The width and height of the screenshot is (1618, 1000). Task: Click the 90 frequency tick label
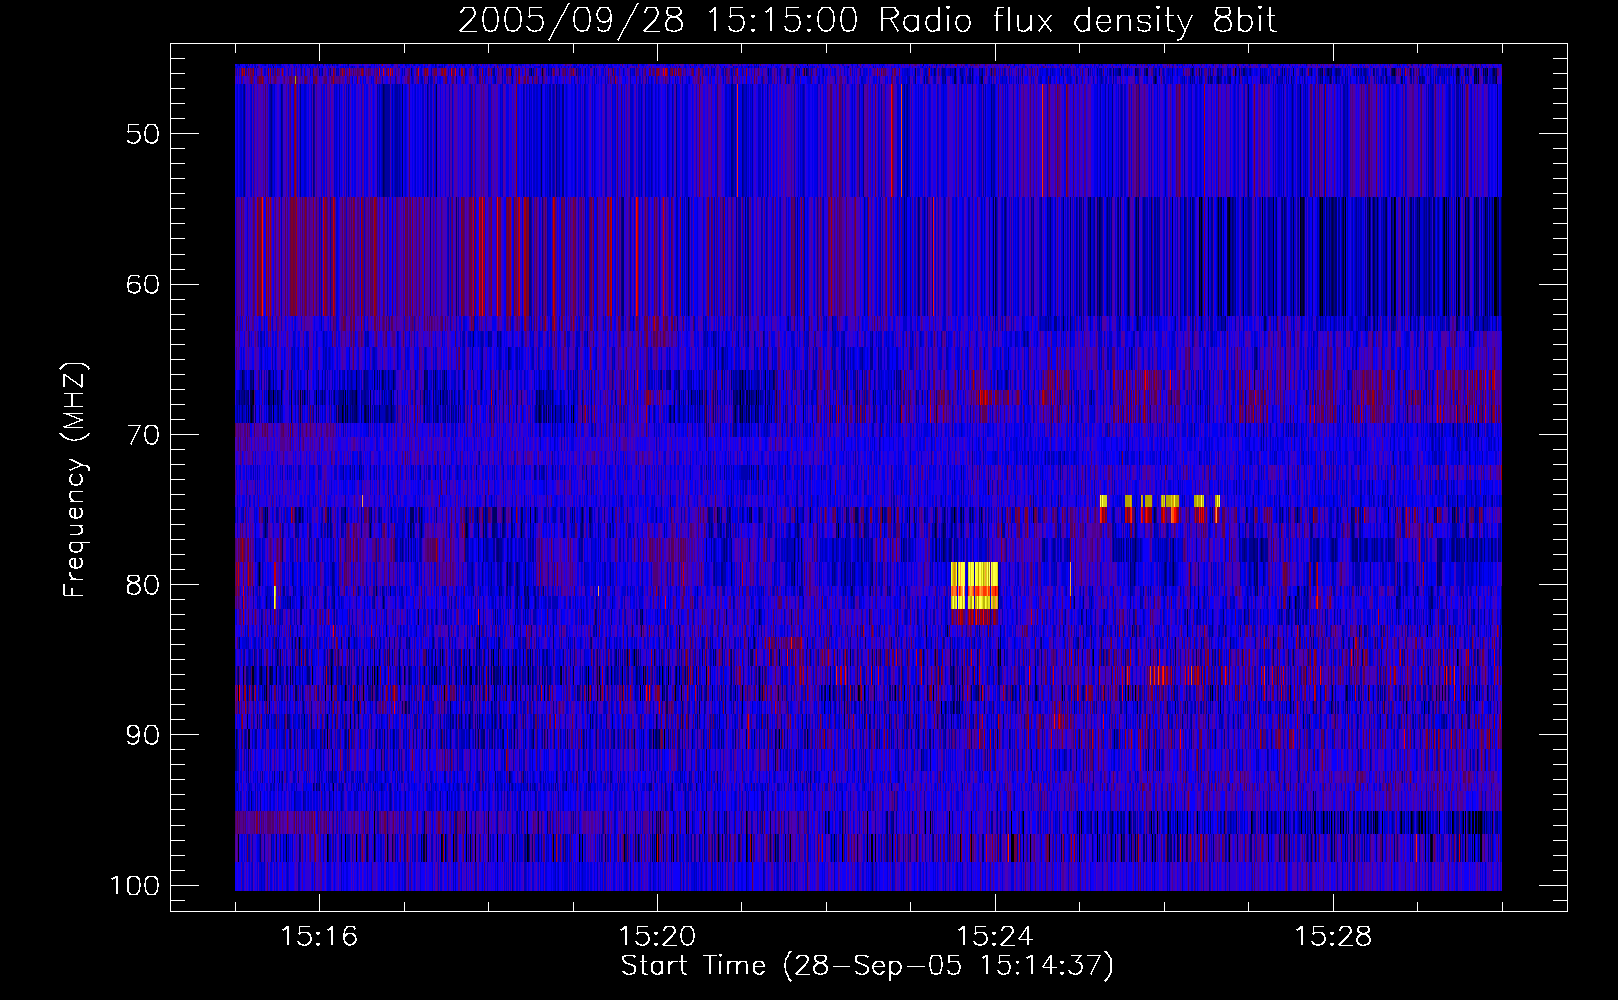tap(143, 735)
